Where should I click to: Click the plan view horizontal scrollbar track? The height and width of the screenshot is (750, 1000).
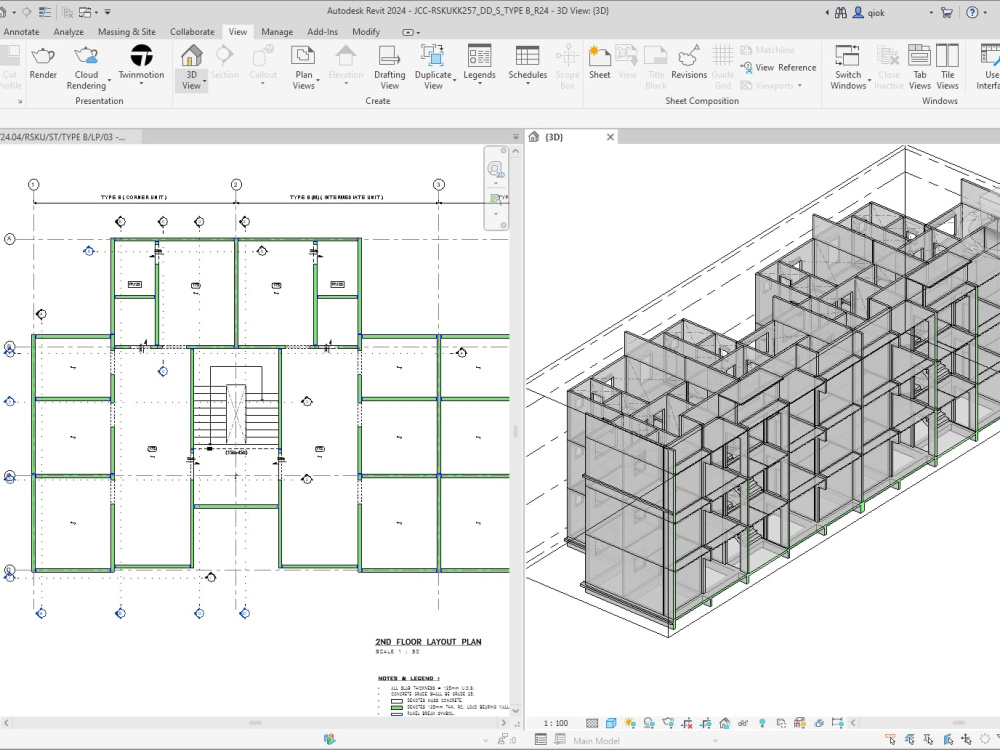click(255, 723)
